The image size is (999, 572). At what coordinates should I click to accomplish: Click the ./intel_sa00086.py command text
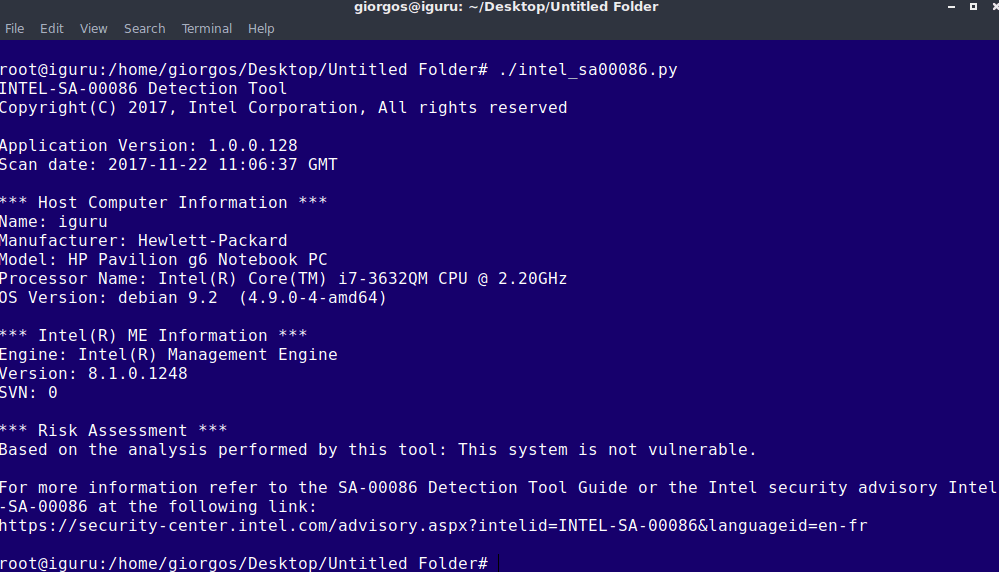[x=588, y=70]
